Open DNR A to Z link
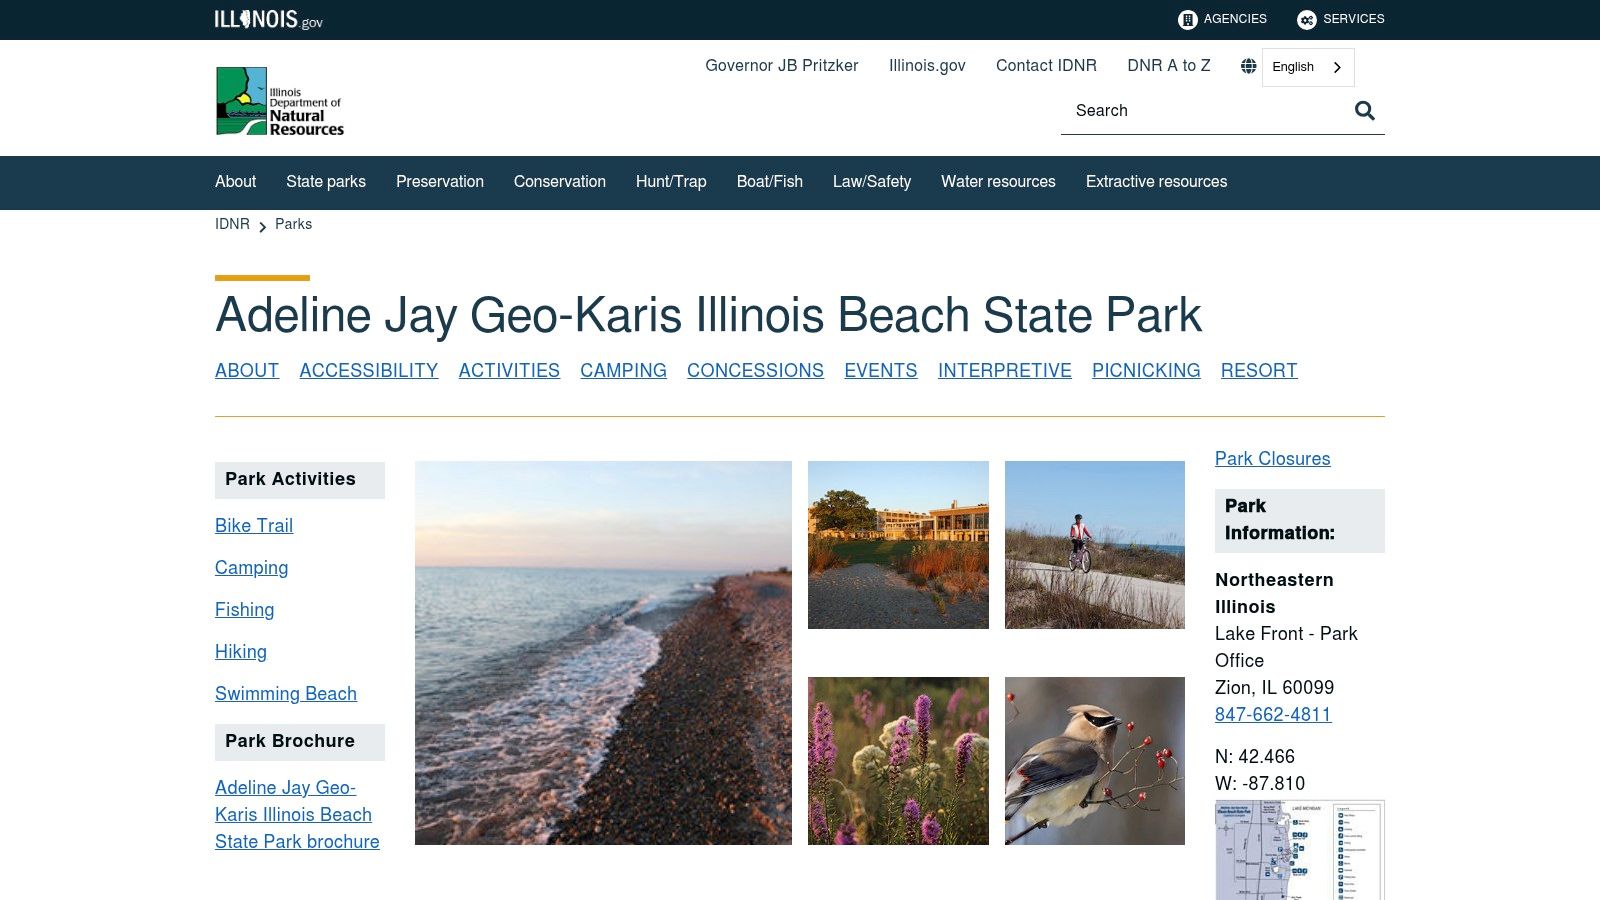Viewport: 1600px width, 900px height. click(x=1169, y=66)
